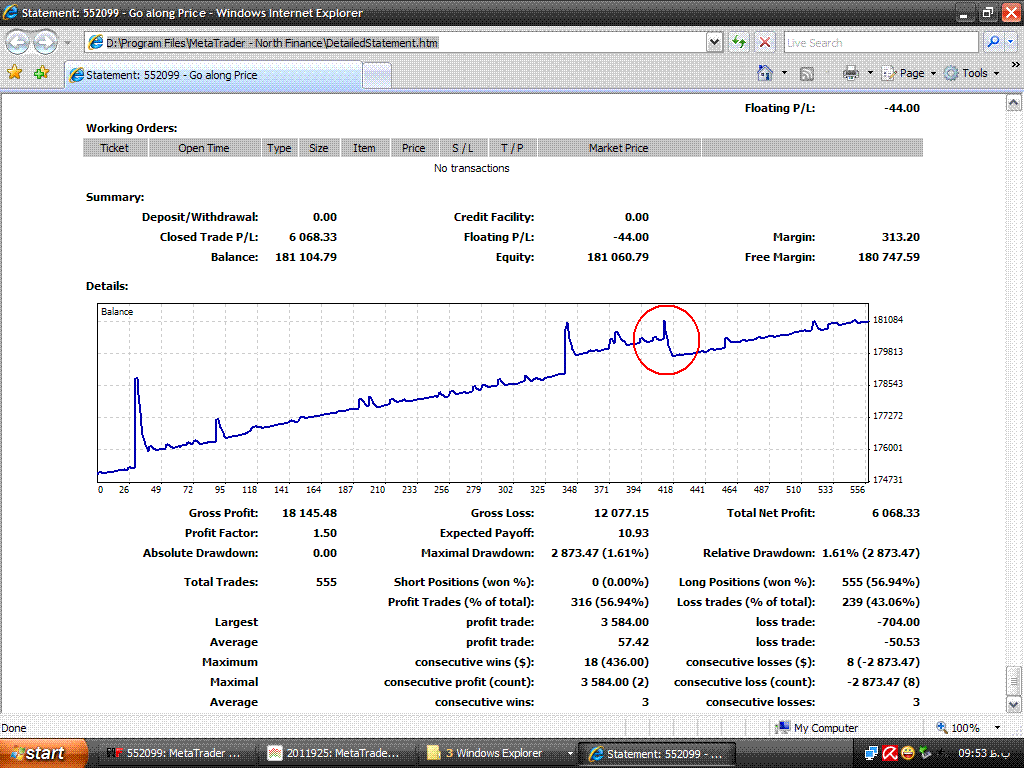
Task: Click Statement: 552099 taskbar button
Action: (658, 754)
